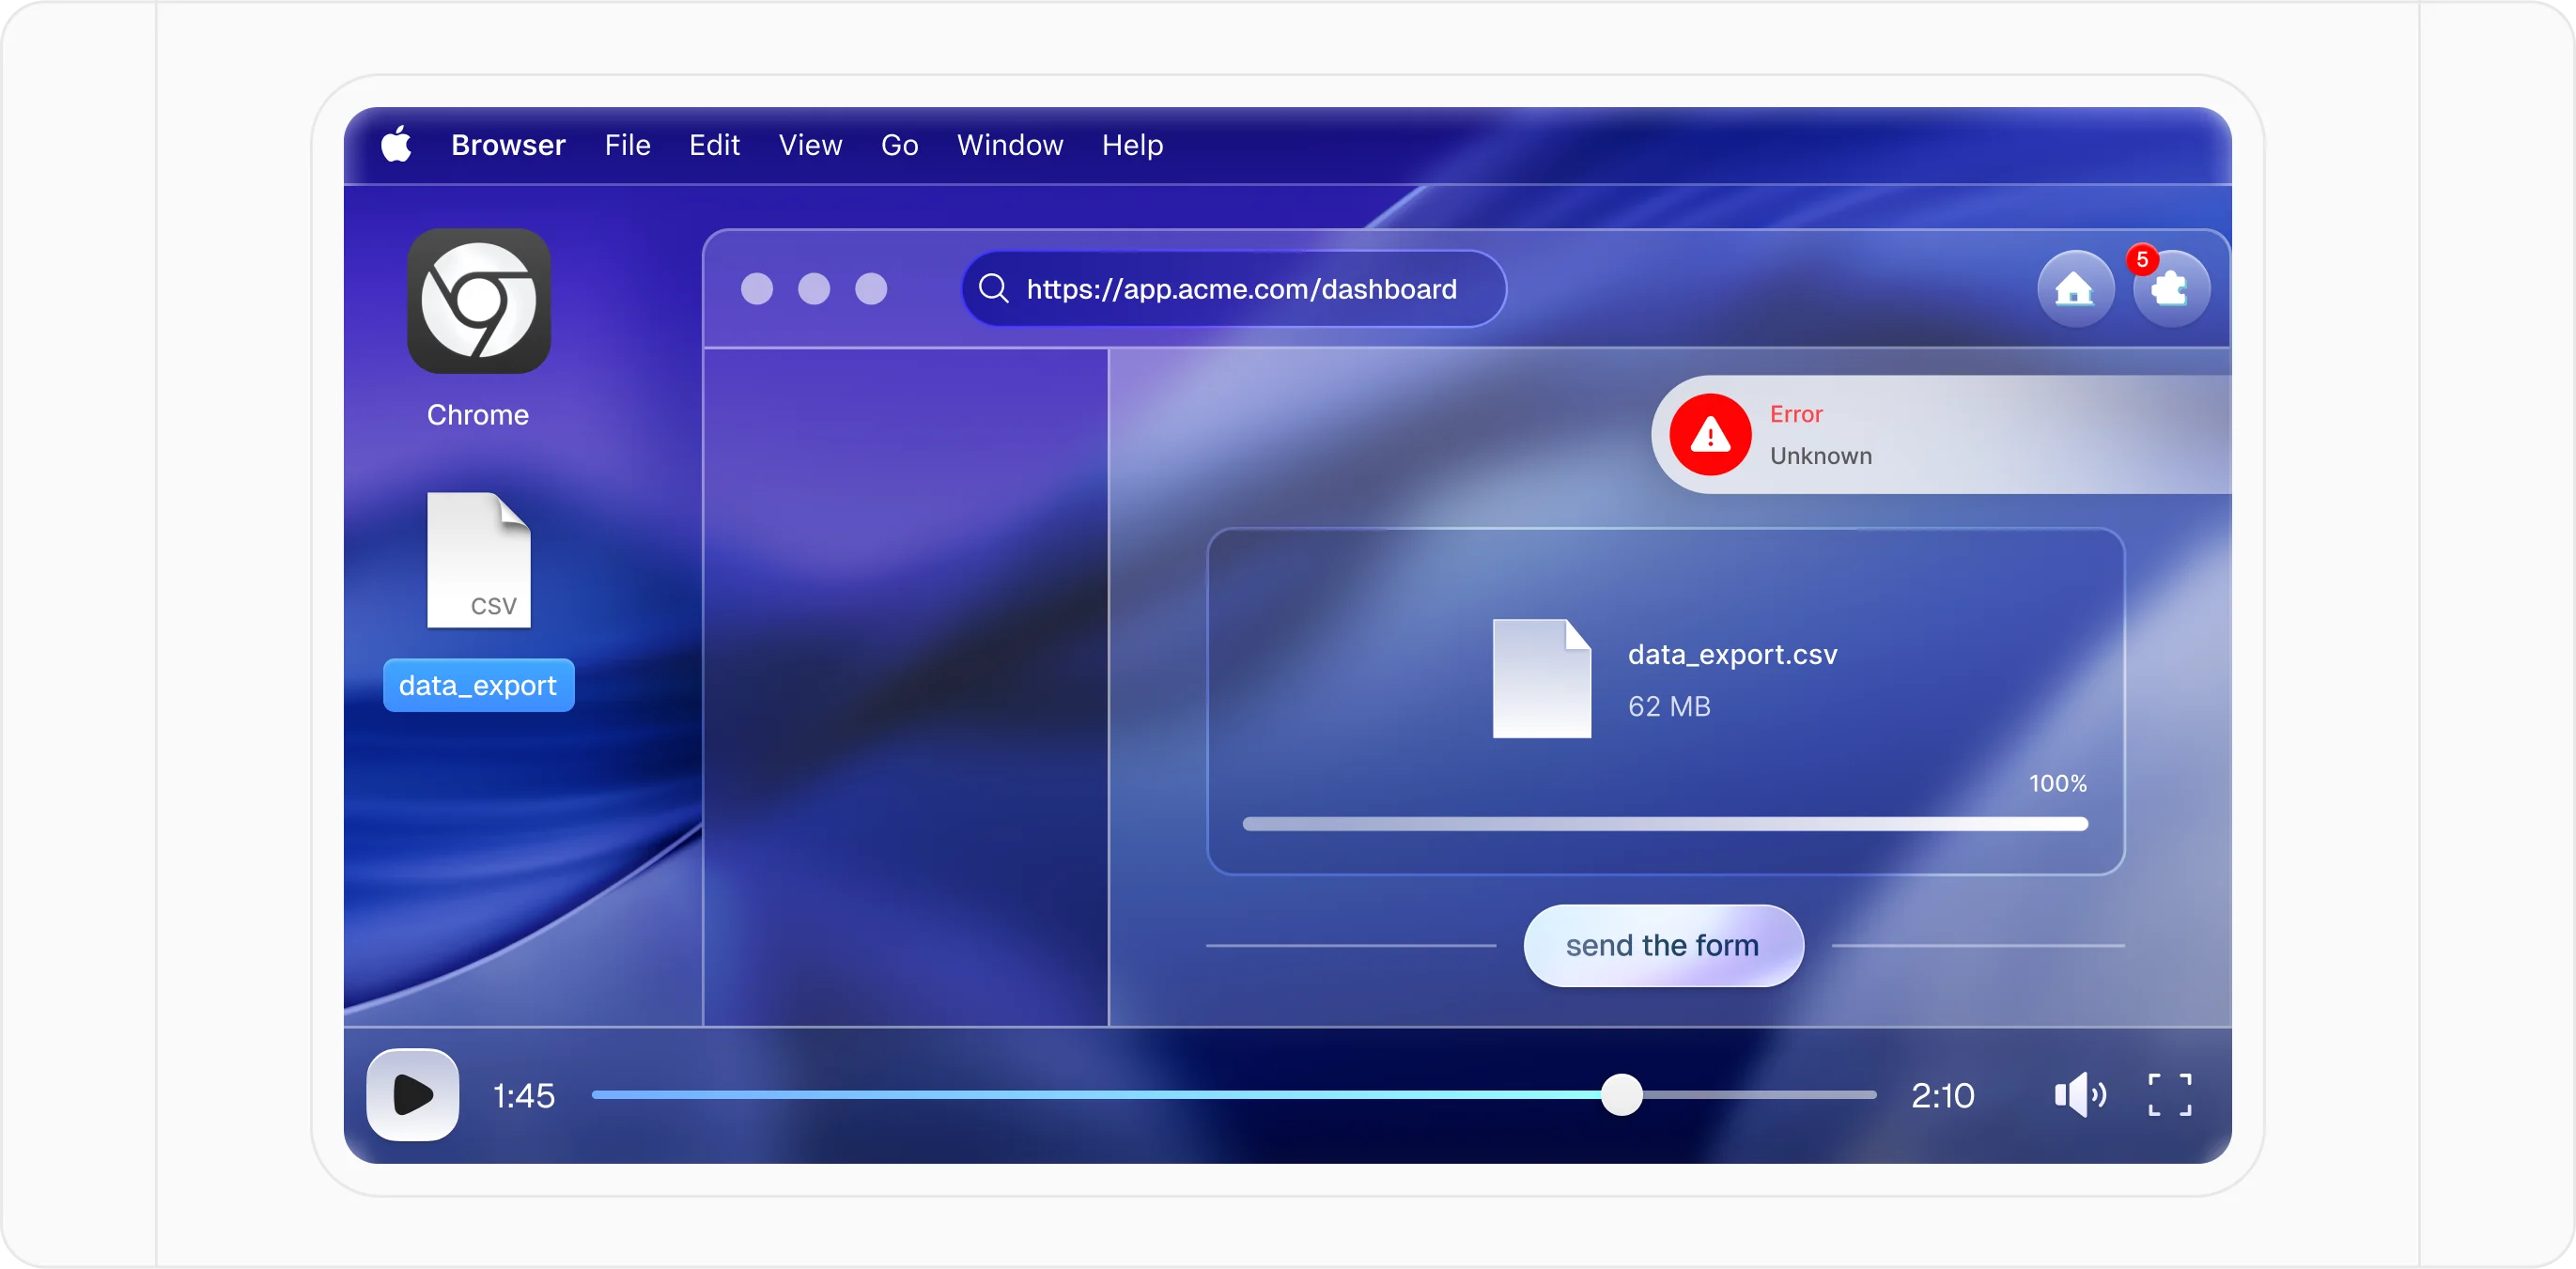Open the File menu
The image size is (2576, 1269).
click(x=627, y=145)
